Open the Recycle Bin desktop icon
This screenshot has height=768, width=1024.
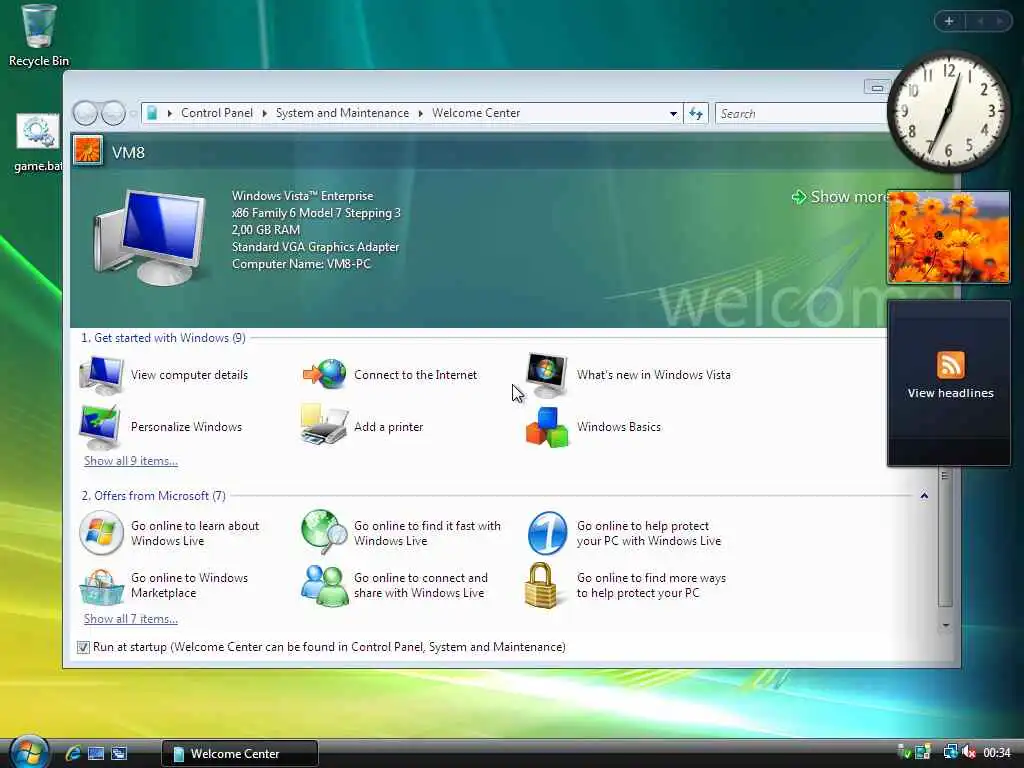click(38, 36)
